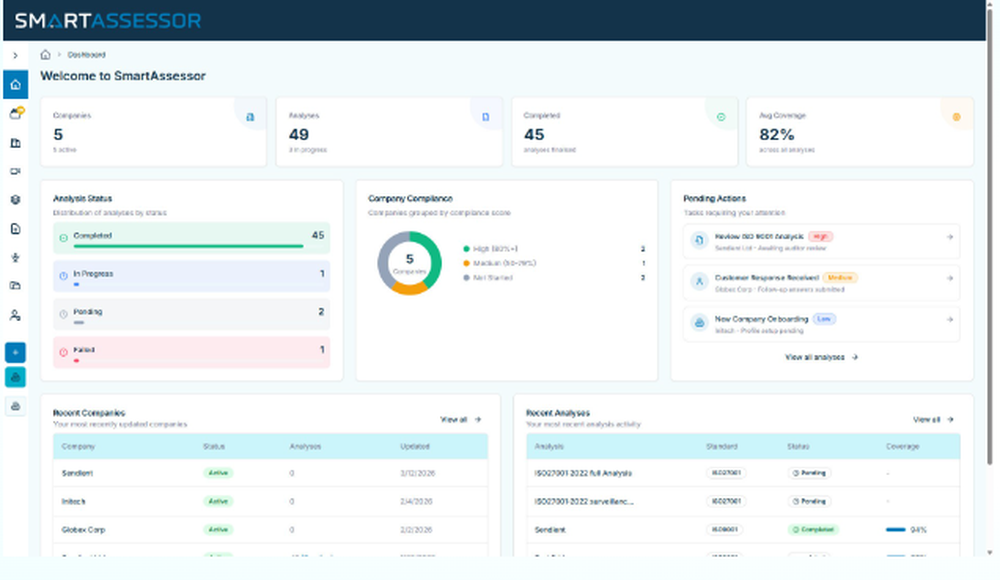The height and width of the screenshot is (580, 1000).
Task: Click the building icon on the Companies card
Action: point(250,115)
